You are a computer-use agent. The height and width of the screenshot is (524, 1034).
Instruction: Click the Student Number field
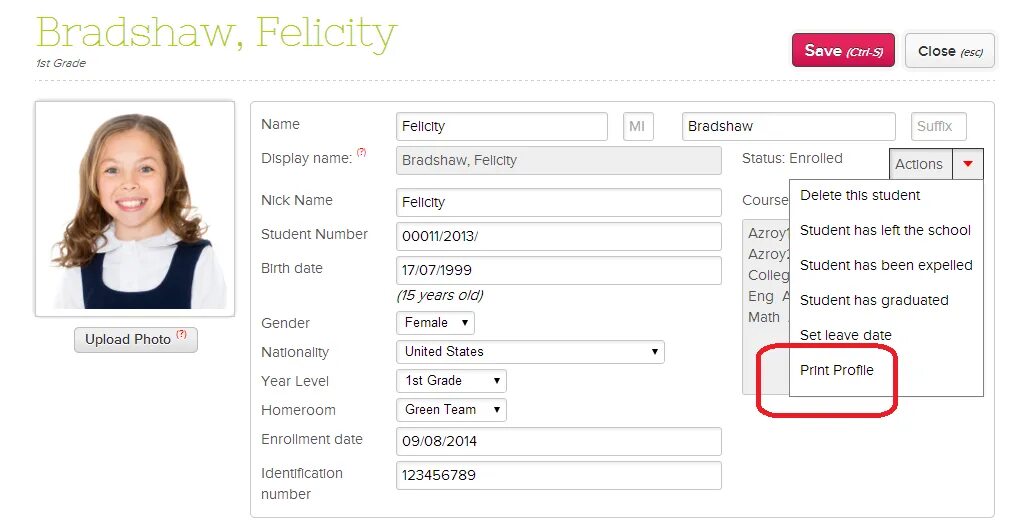click(x=559, y=237)
